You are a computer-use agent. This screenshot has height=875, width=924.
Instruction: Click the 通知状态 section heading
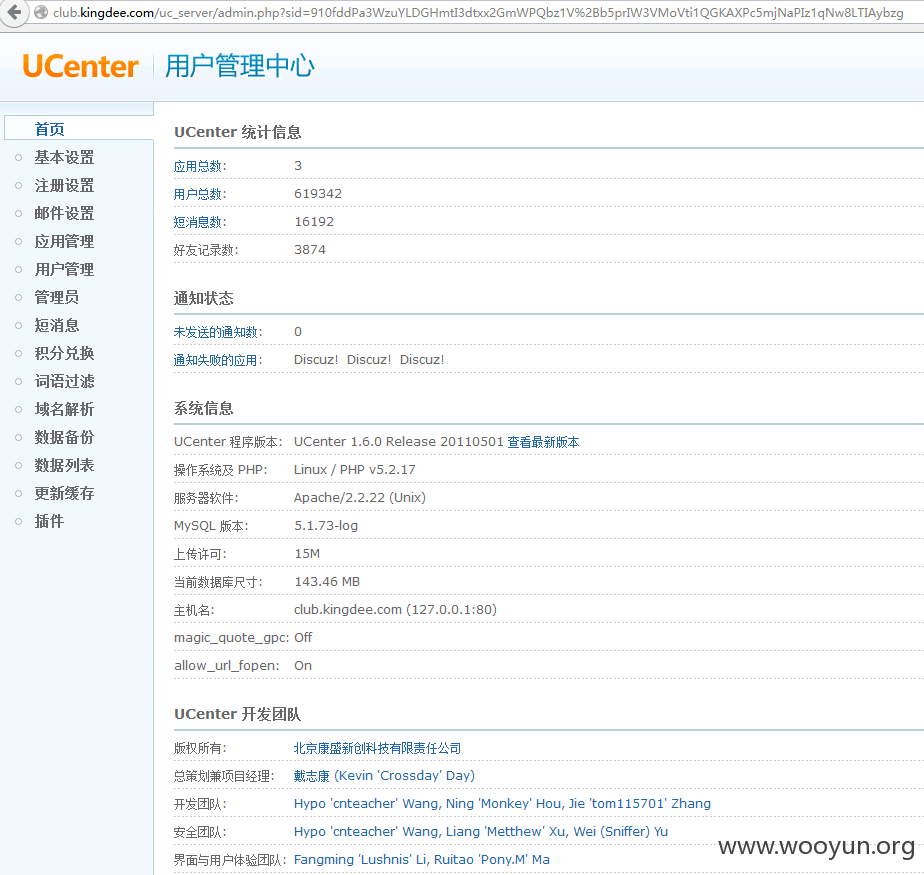tap(203, 298)
